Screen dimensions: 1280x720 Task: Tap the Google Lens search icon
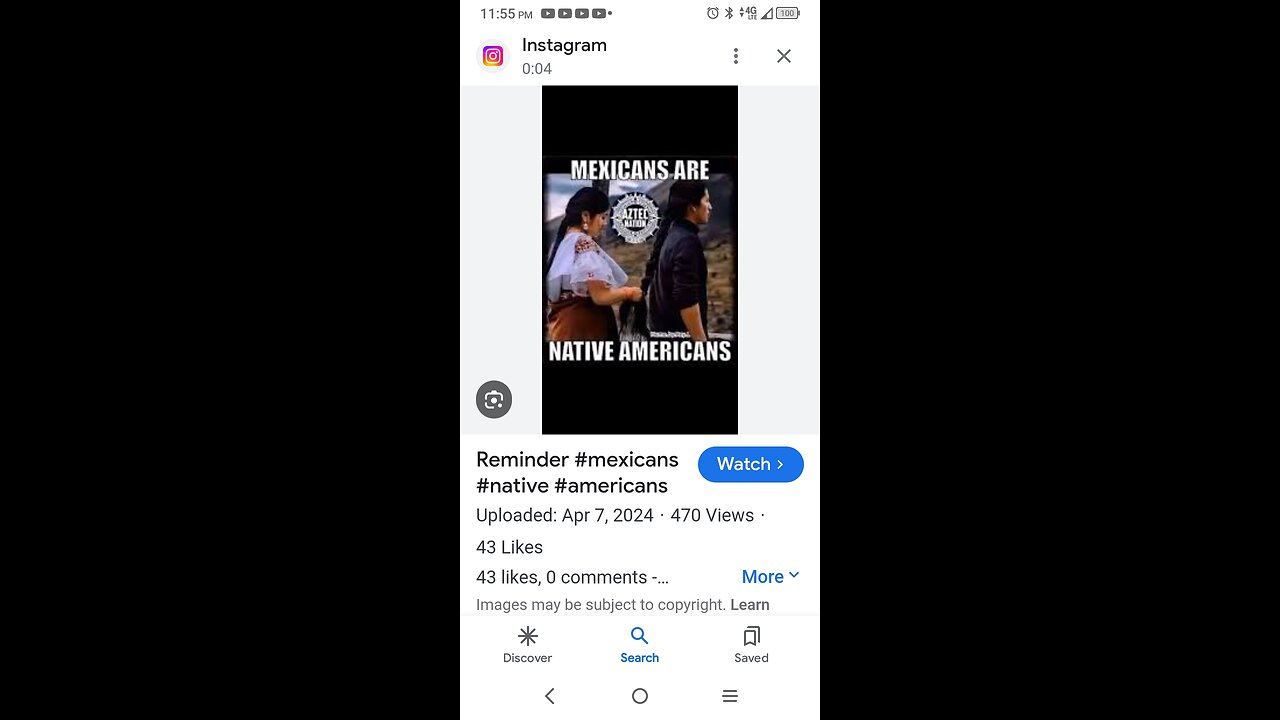point(494,400)
